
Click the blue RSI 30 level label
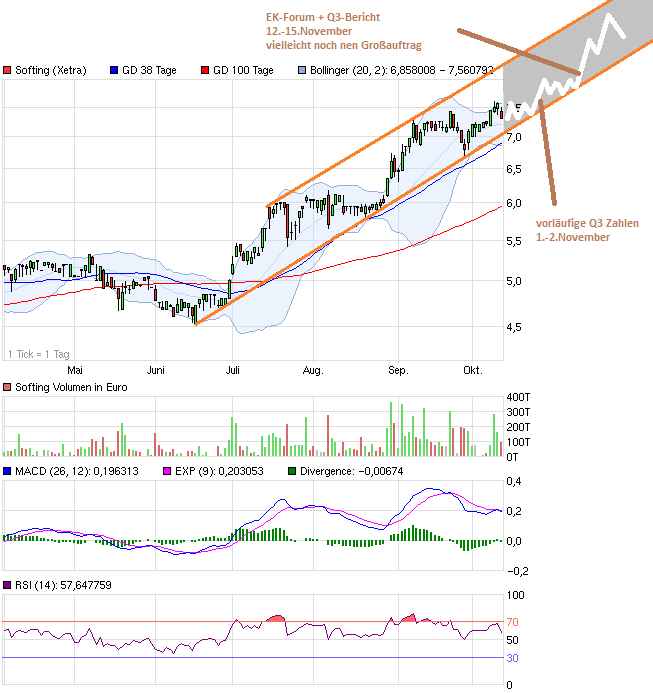click(x=512, y=659)
